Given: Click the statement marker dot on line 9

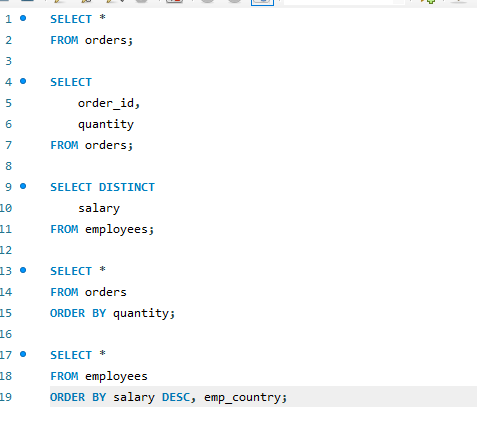Looking at the screenshot, I should click(23, 186).
